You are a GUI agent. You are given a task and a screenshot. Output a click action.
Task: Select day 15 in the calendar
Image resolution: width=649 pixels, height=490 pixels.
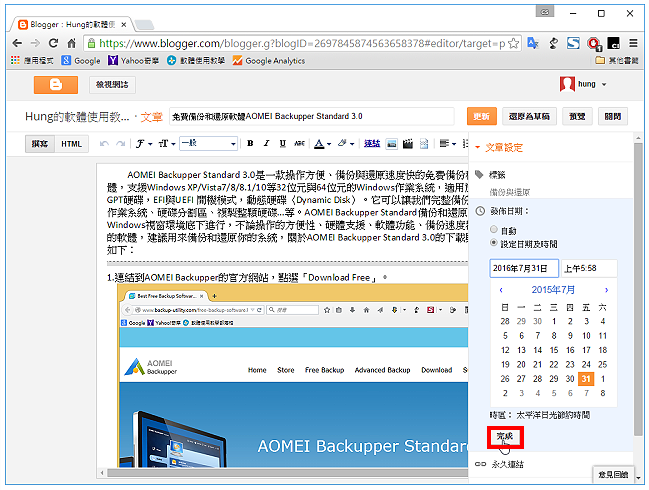(554, 350)
